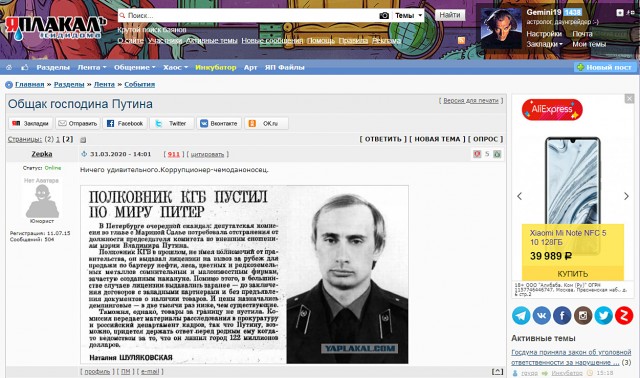Share the topic via Facebook button
This screenshot has height=378, width=640.
point(125,123)
